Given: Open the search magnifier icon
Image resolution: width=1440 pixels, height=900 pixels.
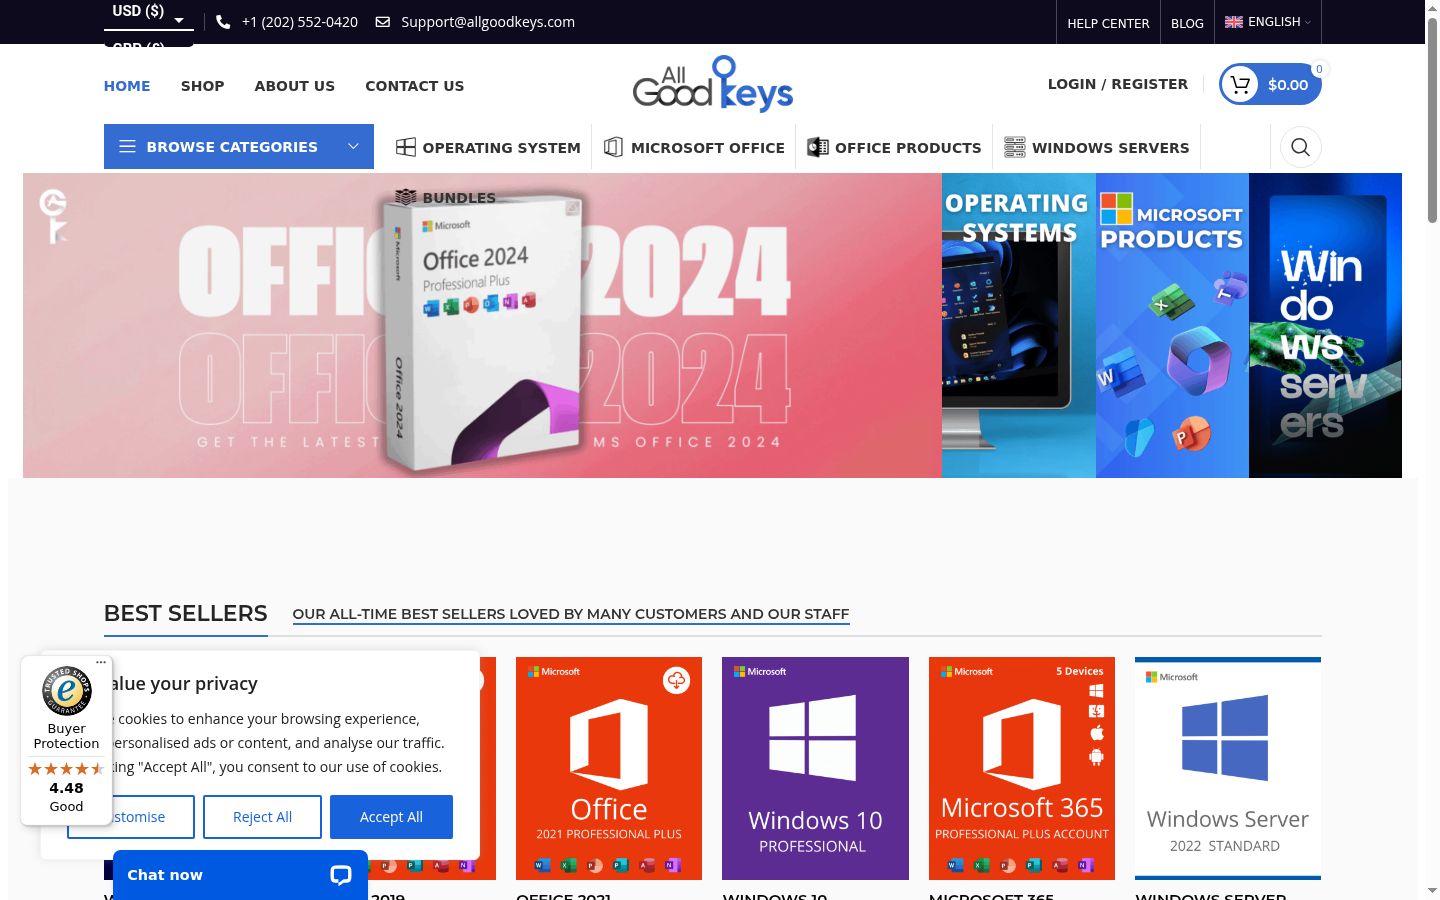Looking at the screenshot, I should (x=1300, y=147).
